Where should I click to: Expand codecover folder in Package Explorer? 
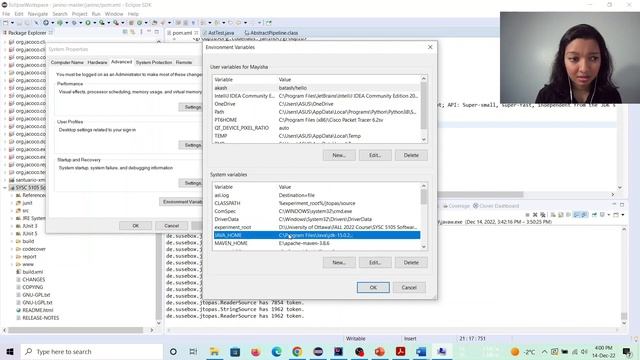(x=12, y=249)
